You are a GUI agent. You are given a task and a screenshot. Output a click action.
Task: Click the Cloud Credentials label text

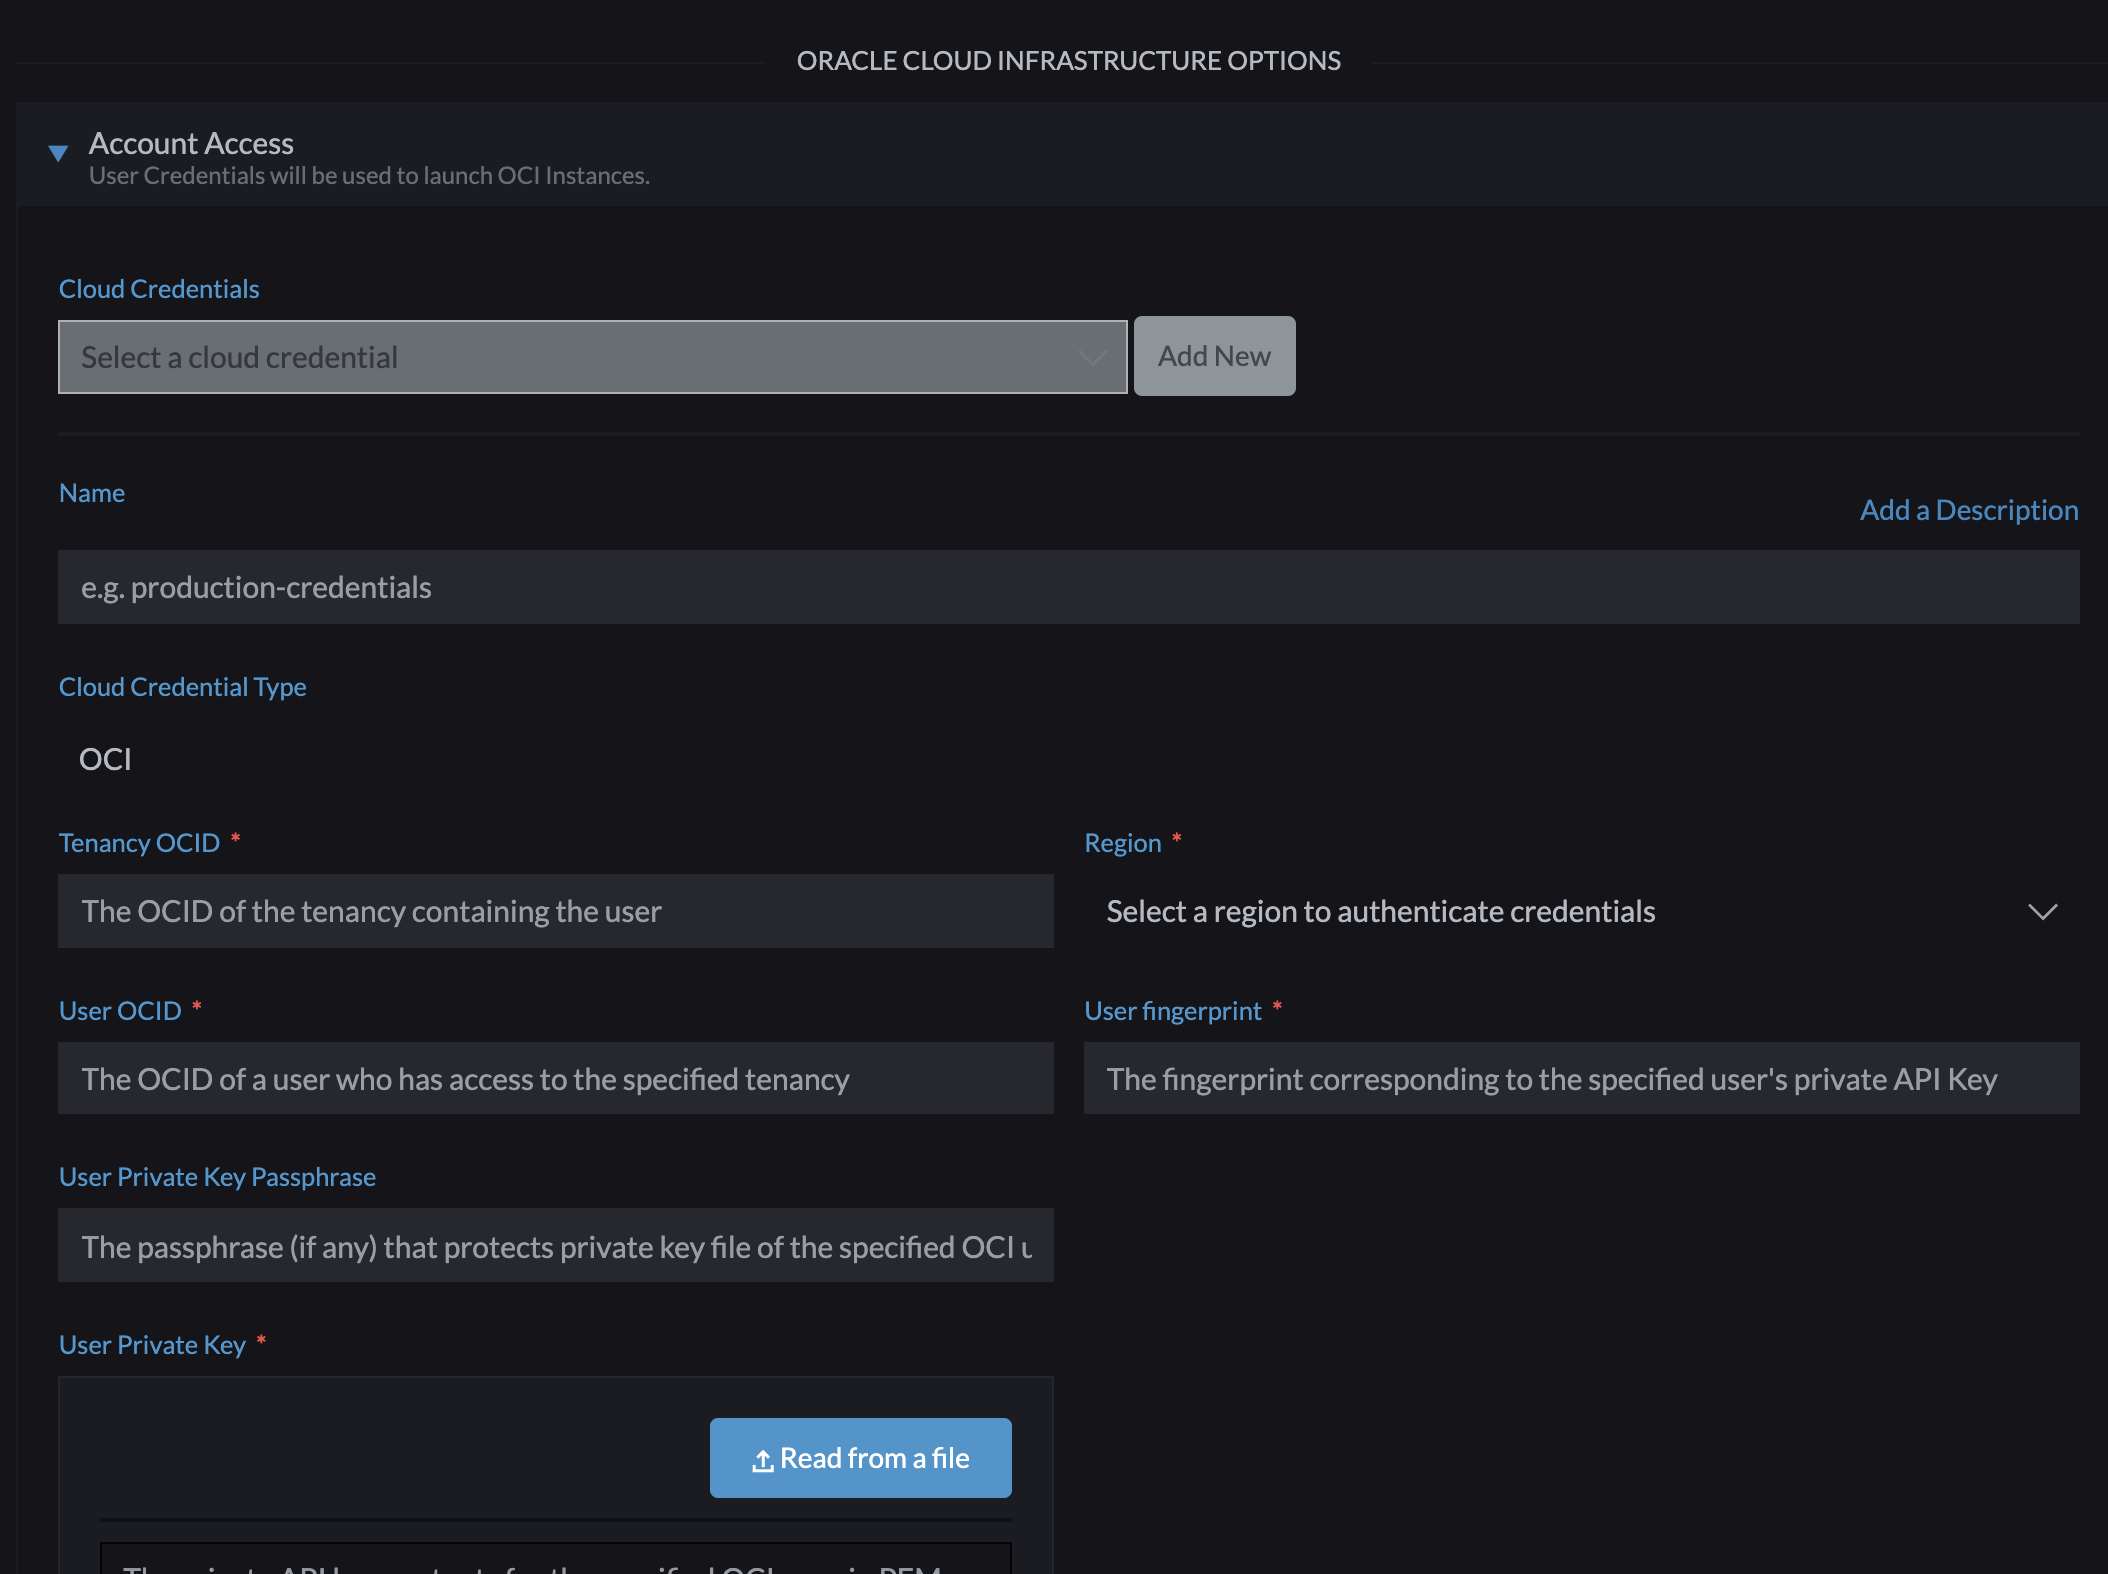(159, 288)
